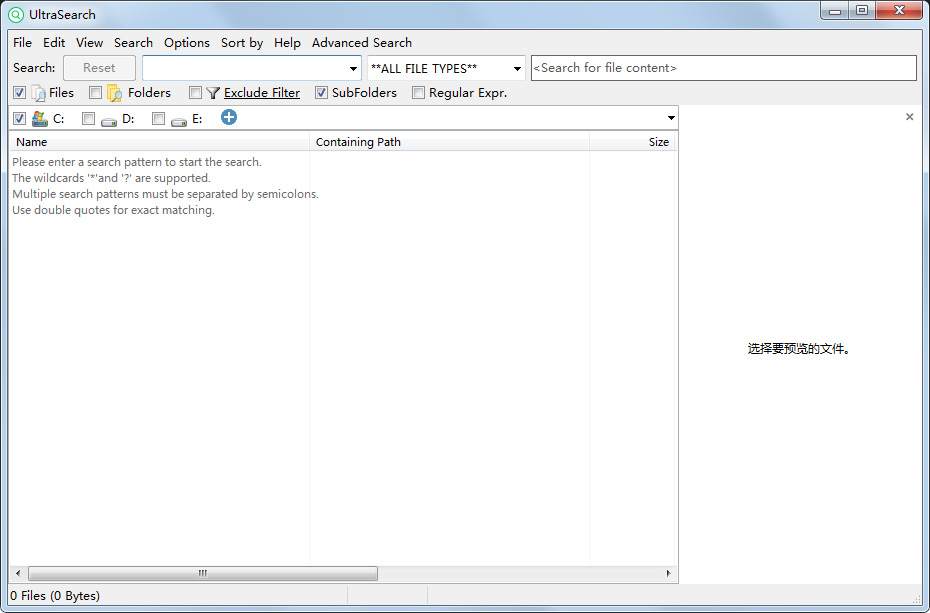Image resolution: width=930 pixels, height=613 pixels.
Task: Expand the search pattern history dropdown arrow
Action: coord(353,69)
